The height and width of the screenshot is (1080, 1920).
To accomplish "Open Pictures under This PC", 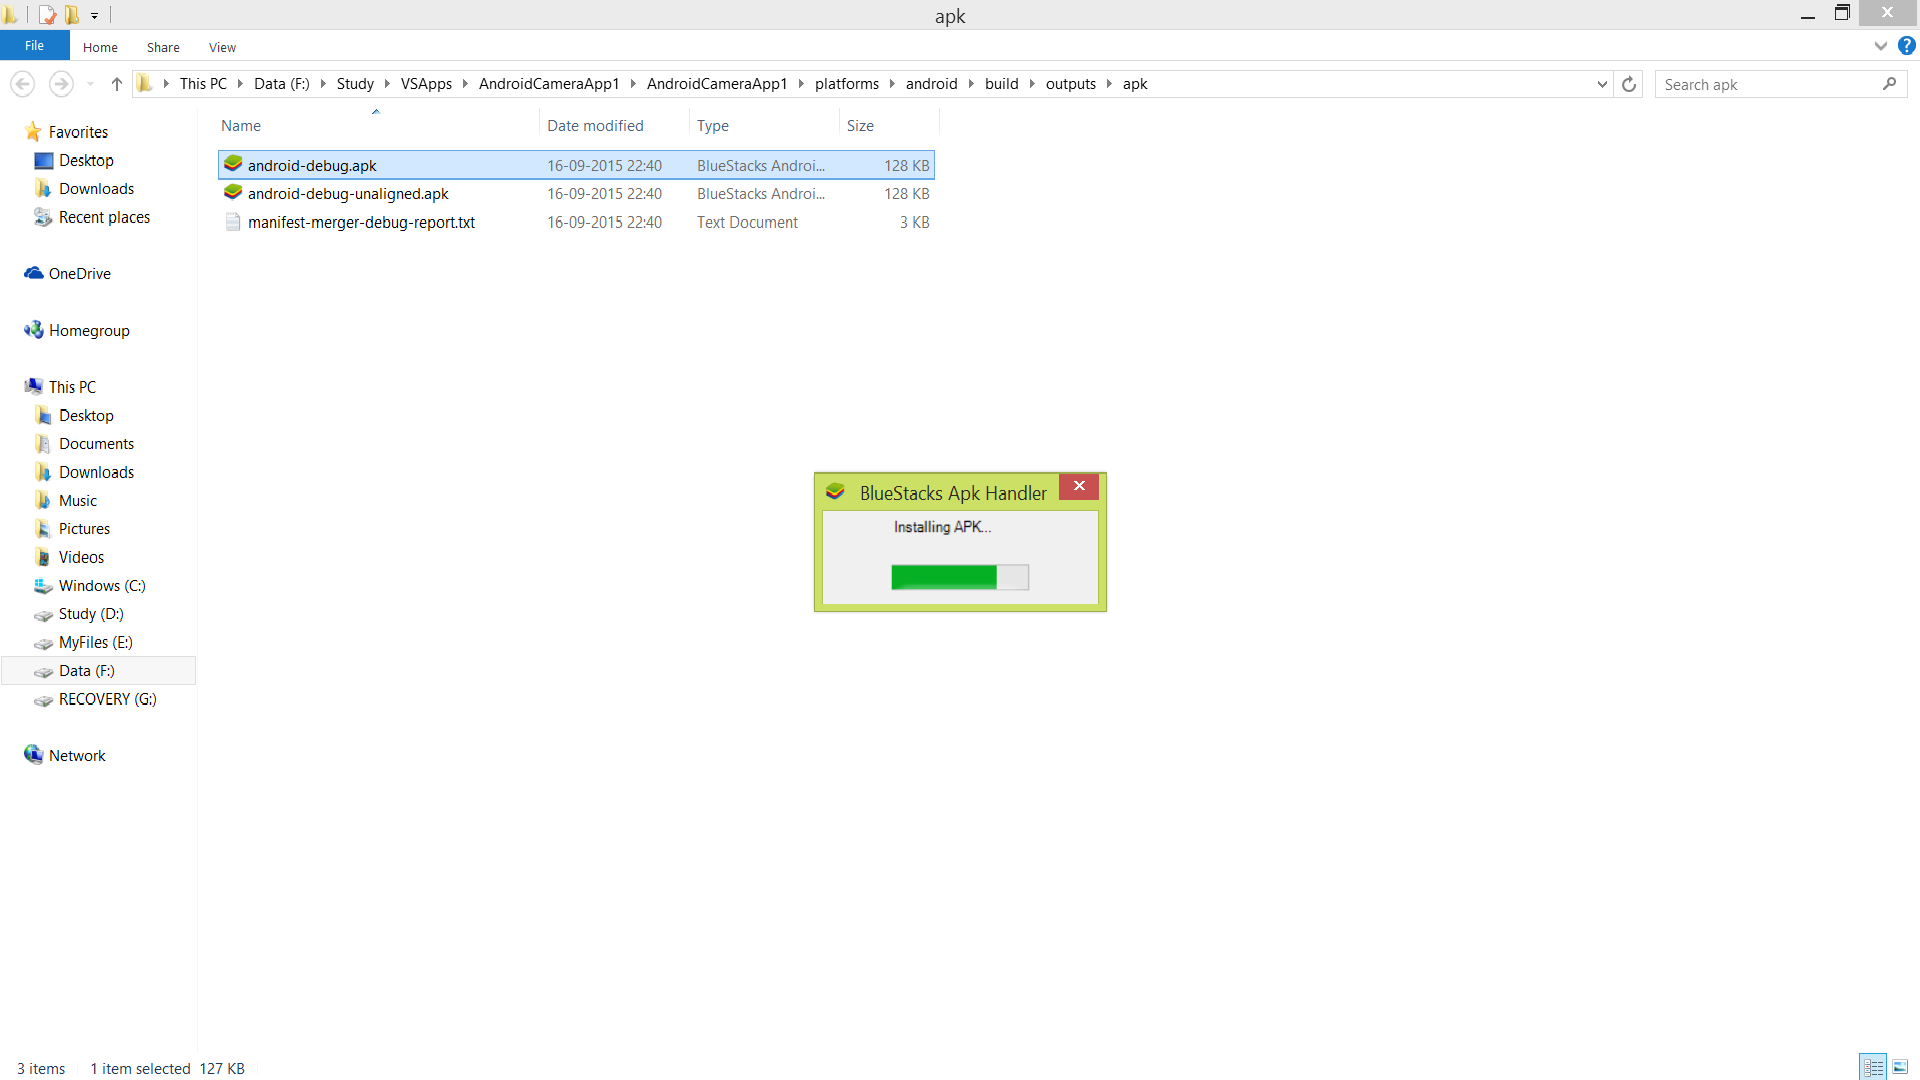I will tap(84, 529).
